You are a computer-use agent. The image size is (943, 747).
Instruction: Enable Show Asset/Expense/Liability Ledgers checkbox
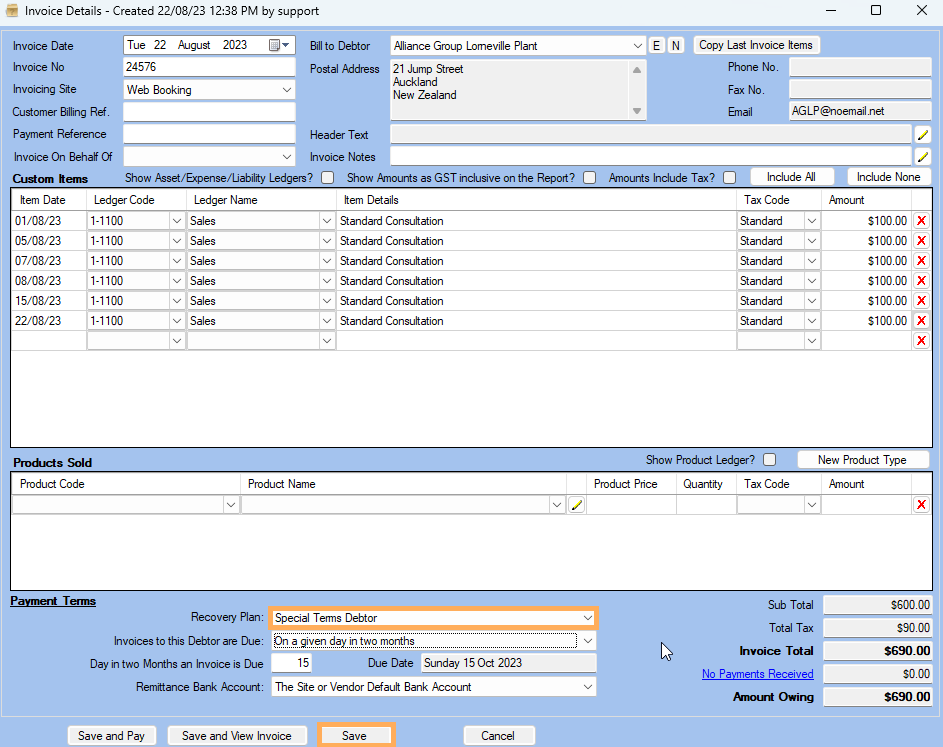pyautogui.click(x=327, y=178)
